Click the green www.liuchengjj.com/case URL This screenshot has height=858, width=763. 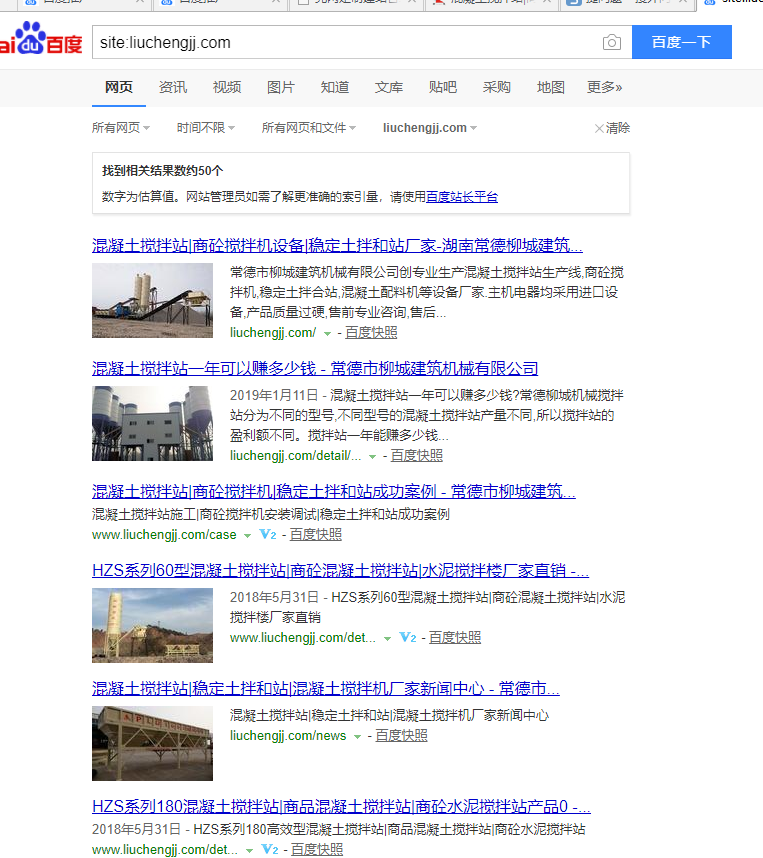coord(164,535)
